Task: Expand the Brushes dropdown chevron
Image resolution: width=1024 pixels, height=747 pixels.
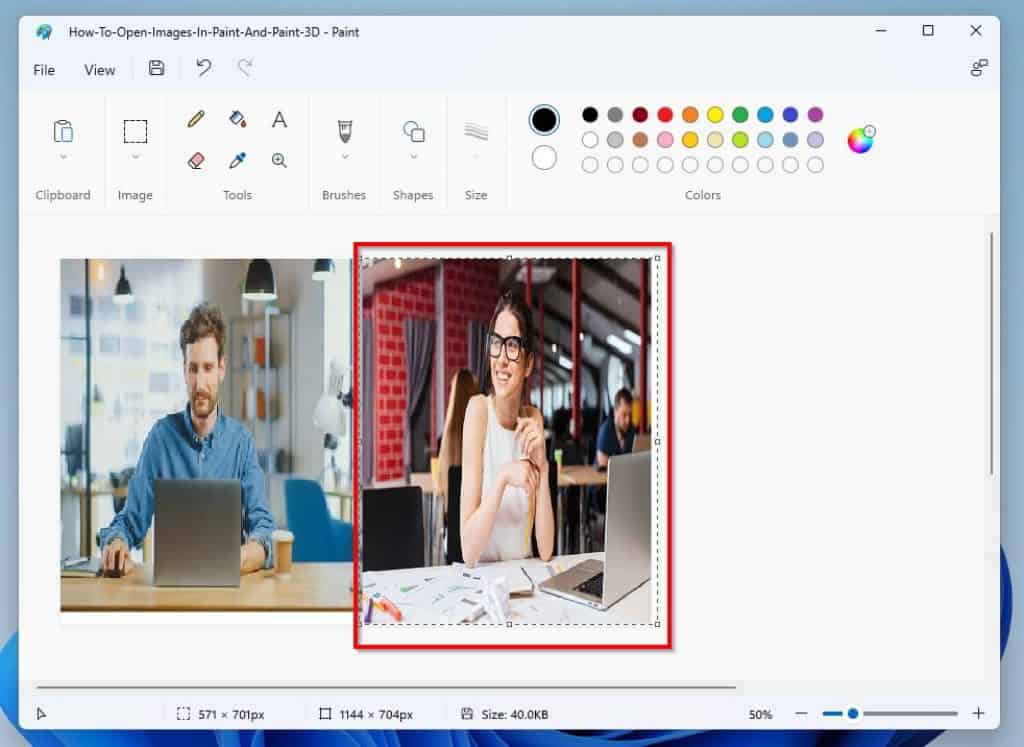Action: pos(345,157)
